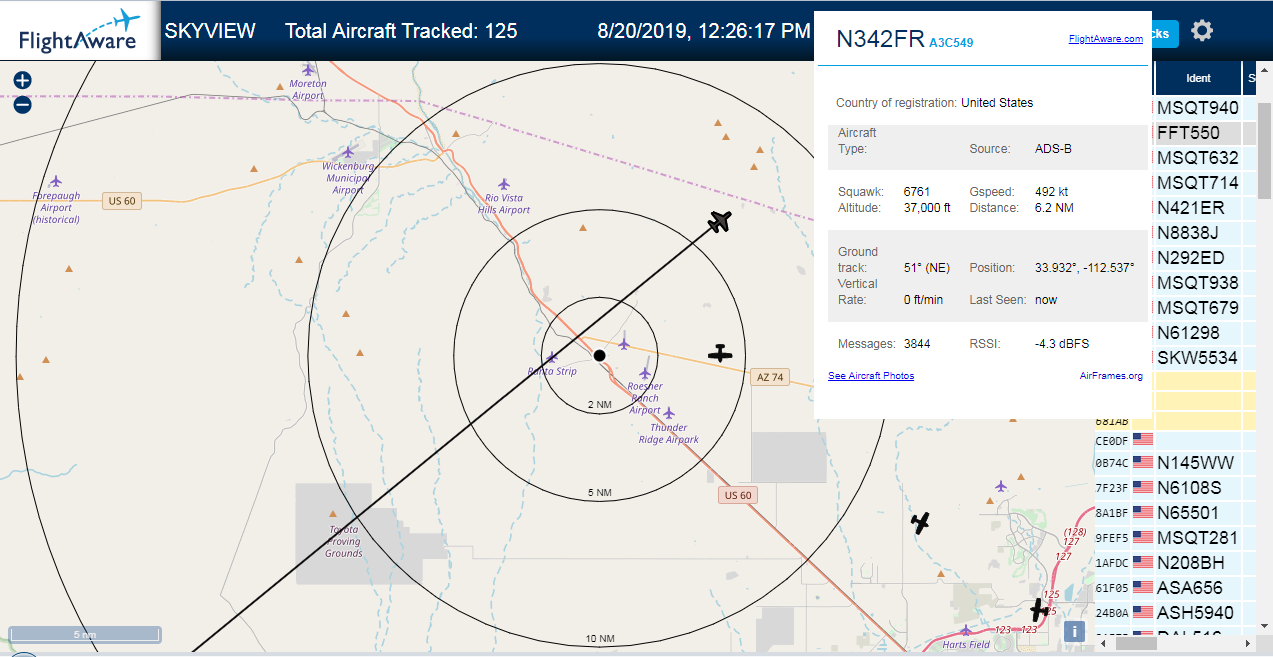The width and height of the screenshot is (1273, 657).
Task: Select the MSQT679 row
Action: [x=1198, y=308]
